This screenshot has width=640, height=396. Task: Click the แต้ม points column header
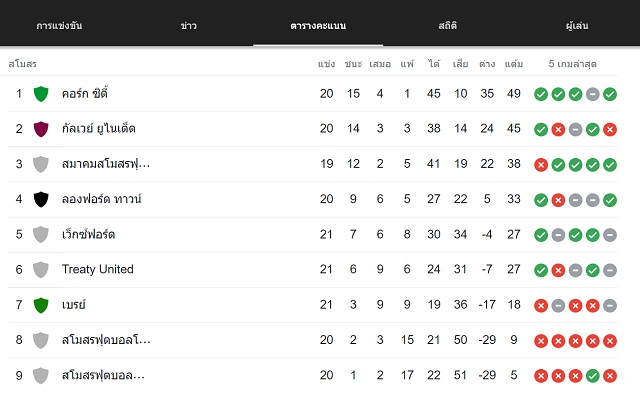pyautogui.click(x=513, y=64)
